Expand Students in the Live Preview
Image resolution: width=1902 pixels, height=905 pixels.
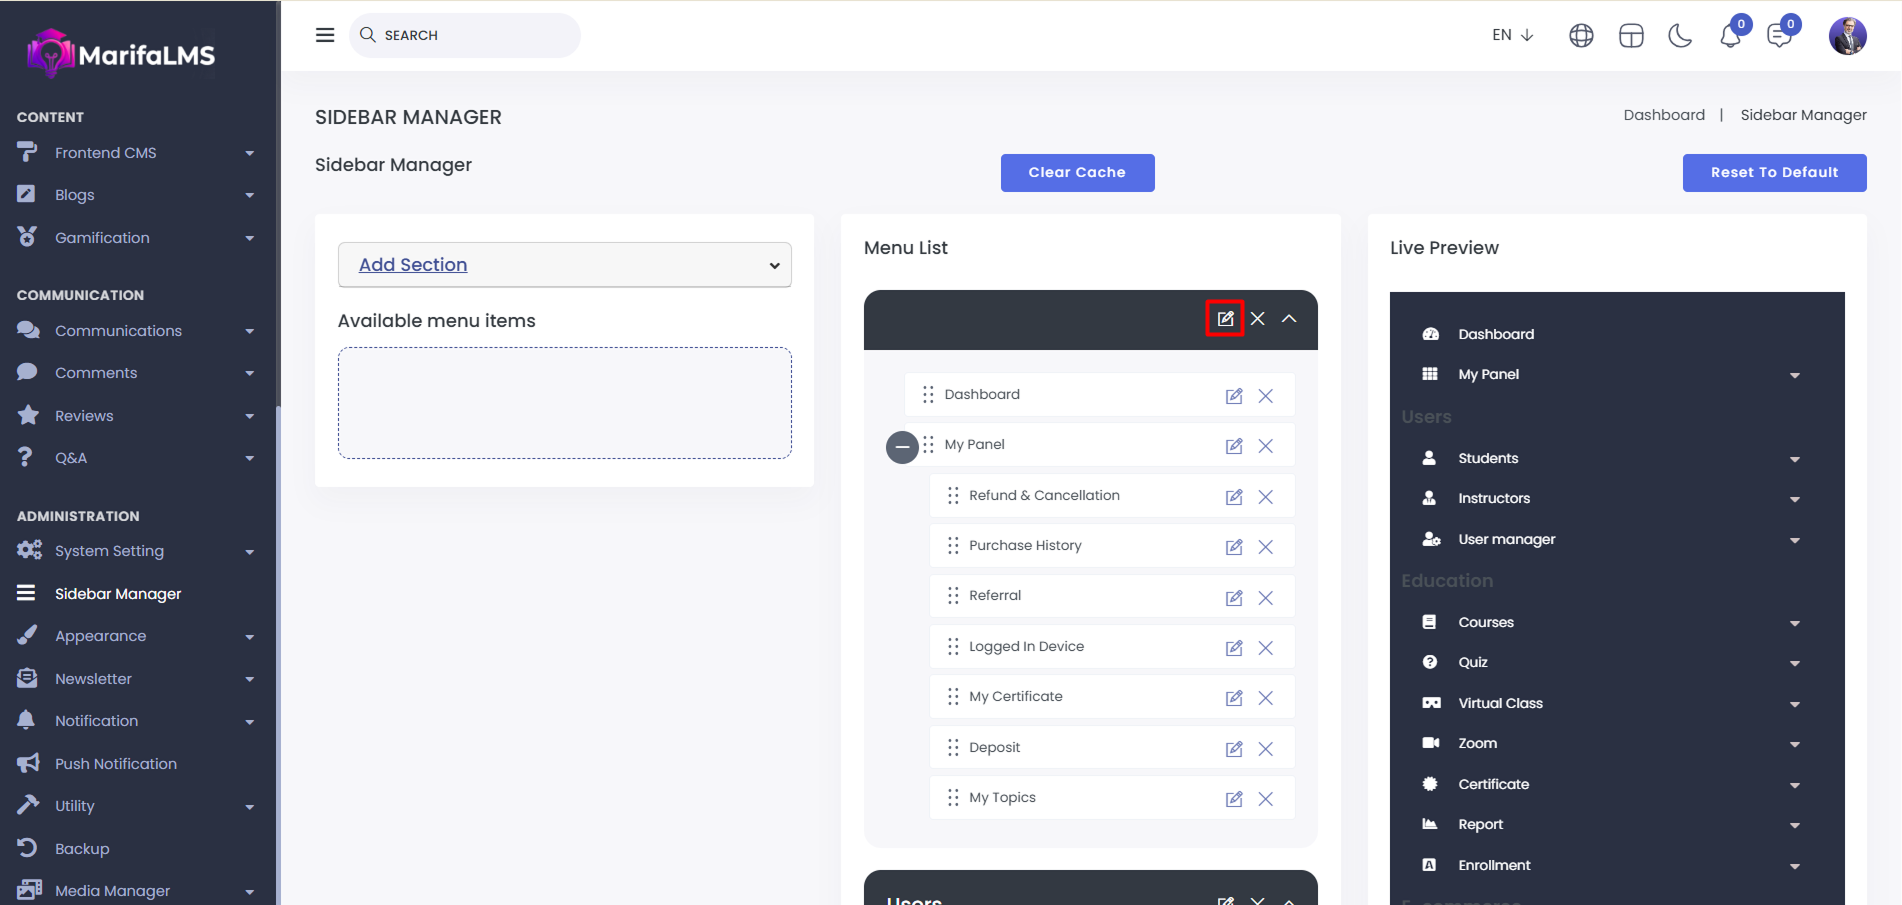(x=1795, y=459)
